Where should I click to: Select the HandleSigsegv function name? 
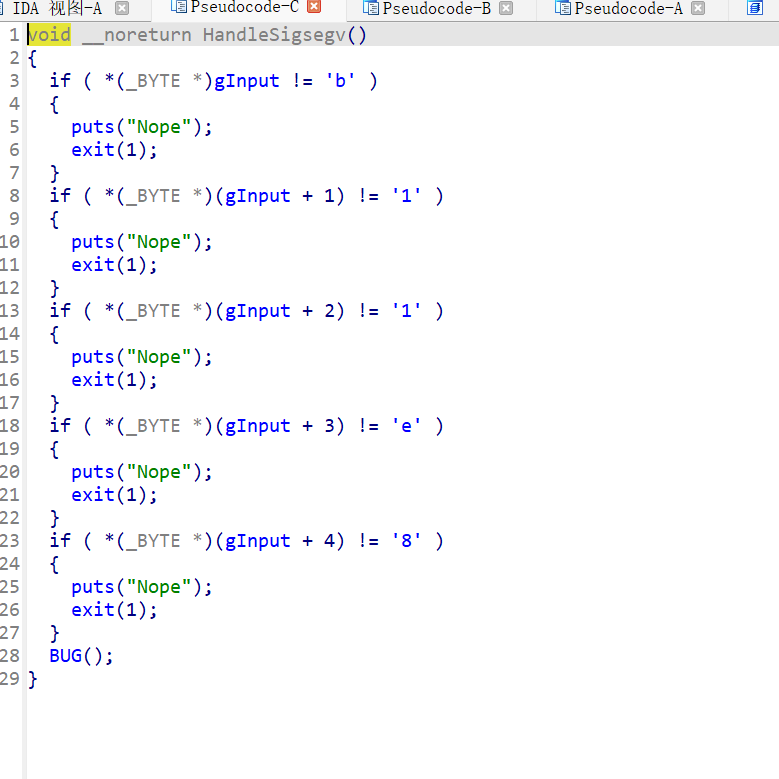tap(274, 35)
